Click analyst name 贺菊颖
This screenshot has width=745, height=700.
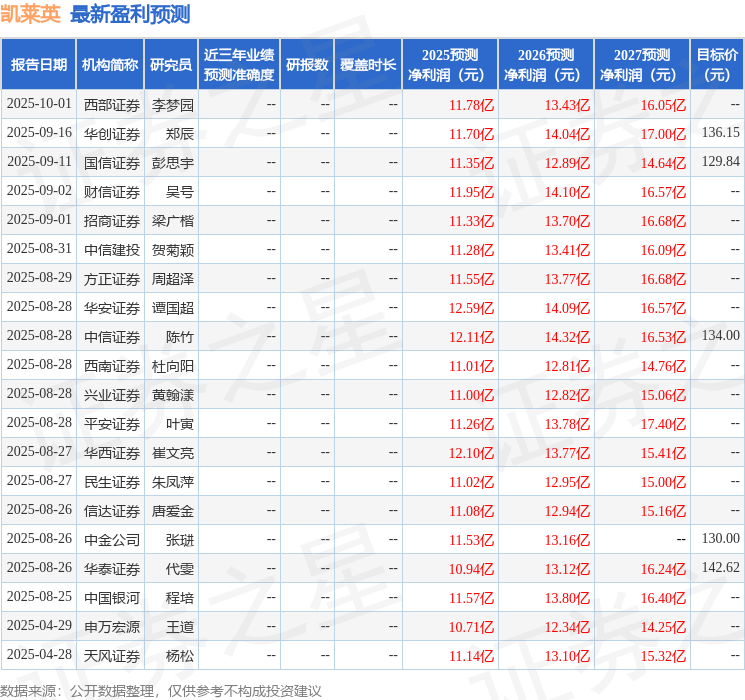pyautogui.click(x=173, y=250)
